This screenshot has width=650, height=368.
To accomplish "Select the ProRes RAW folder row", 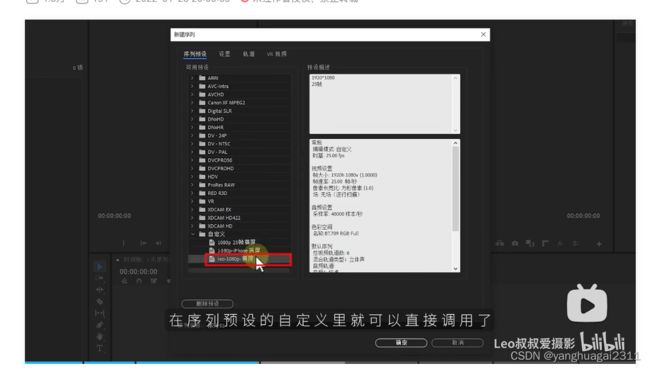I will pyautogui.click(x=239, y=185).
